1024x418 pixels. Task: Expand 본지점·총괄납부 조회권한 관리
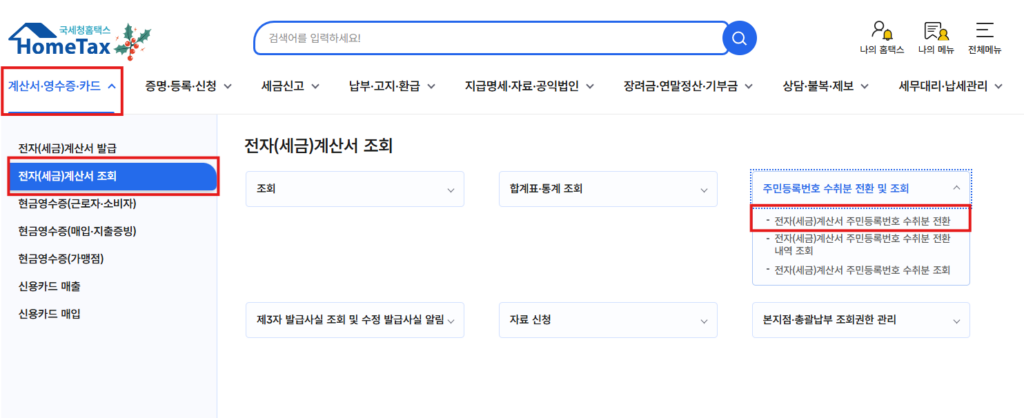point(860,320)
